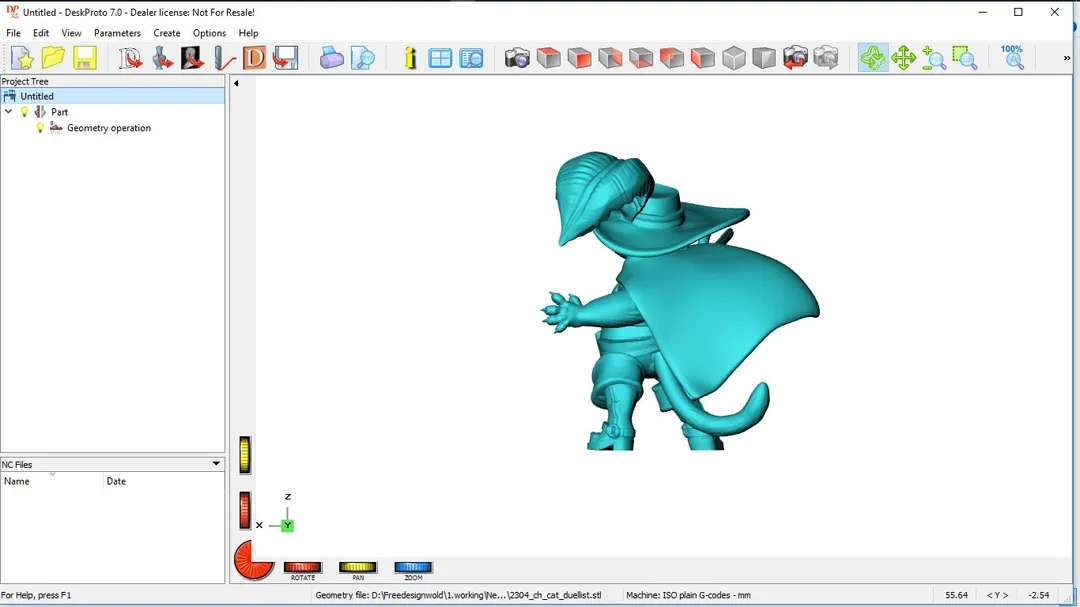Toggle the Geometry operation lightbulb visibility
Screen dimensions: 1080x607
[40, 127]
